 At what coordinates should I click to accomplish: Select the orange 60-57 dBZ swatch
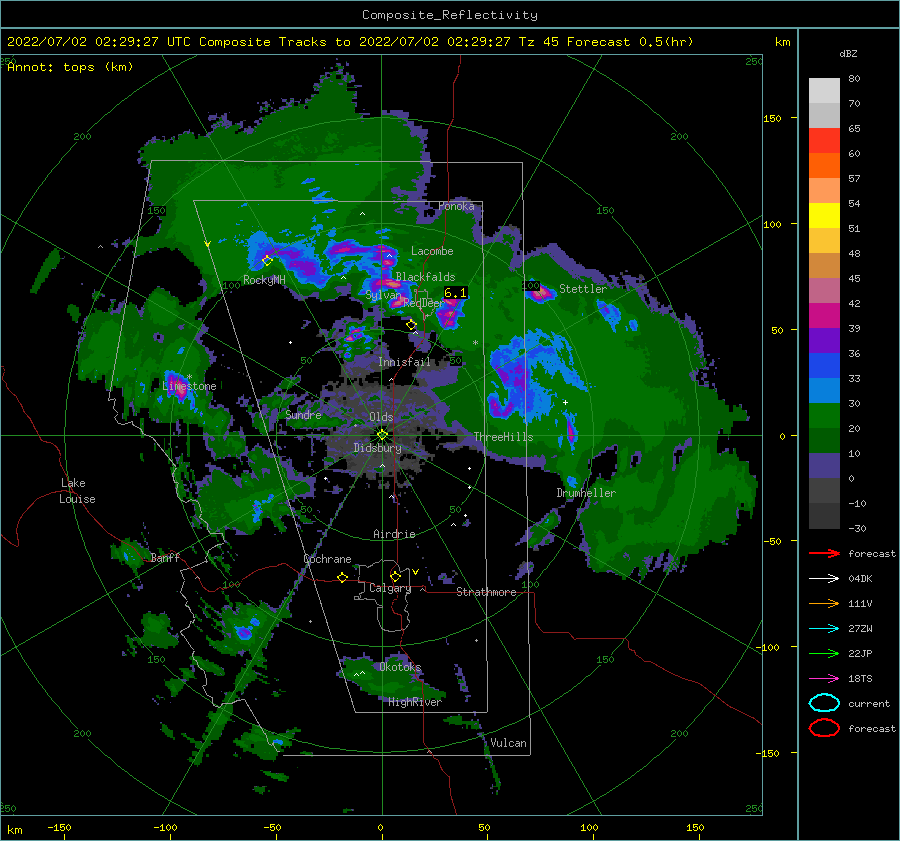click(x=824, y=165)
